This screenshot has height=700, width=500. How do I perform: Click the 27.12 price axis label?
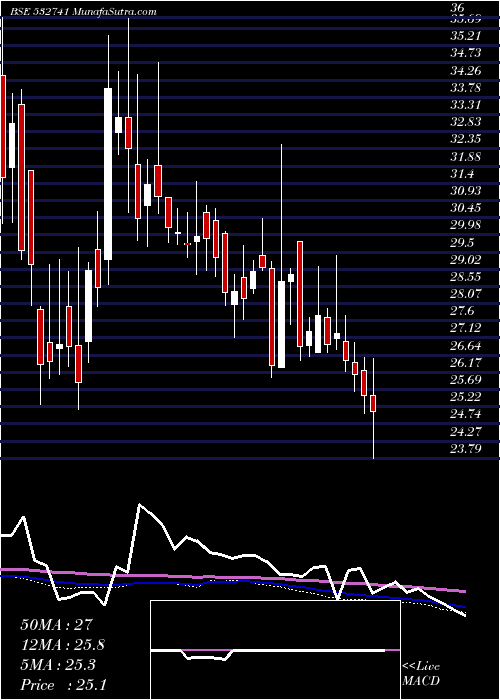[x=465, y=328]
